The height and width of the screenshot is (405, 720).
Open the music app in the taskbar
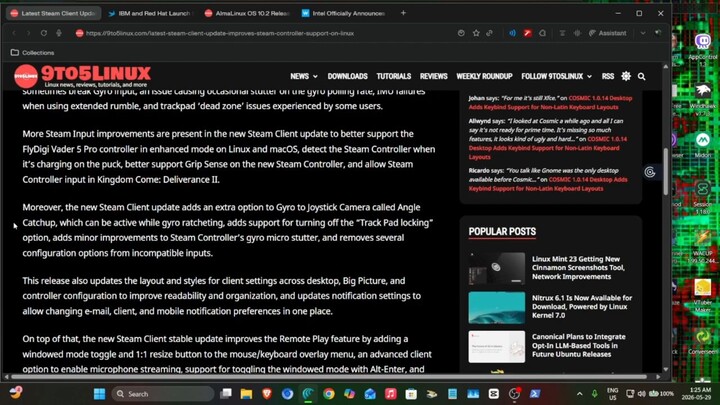(391, 394)
